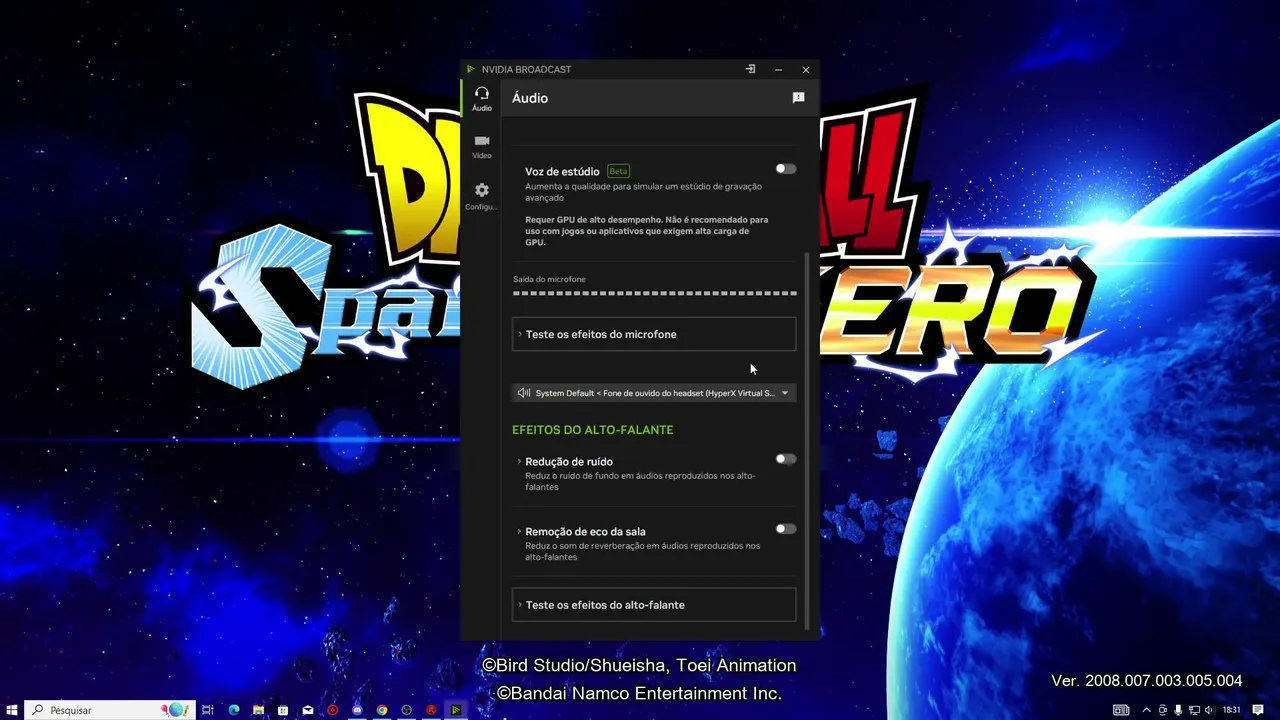
Task: Open the Áudio section in the sidebar
Action: coord(482,98)
